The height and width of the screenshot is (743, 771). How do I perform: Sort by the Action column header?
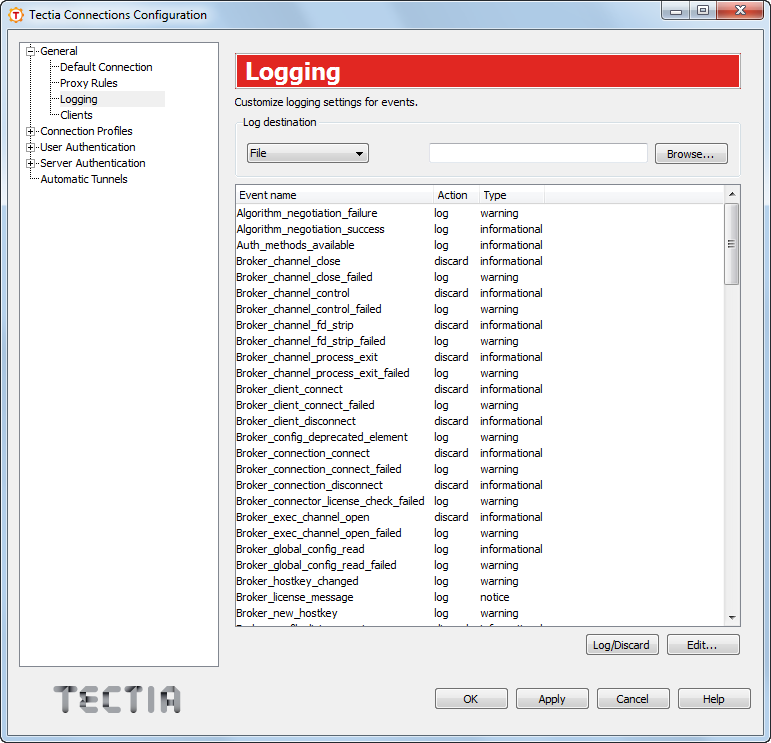pos(456,195)
